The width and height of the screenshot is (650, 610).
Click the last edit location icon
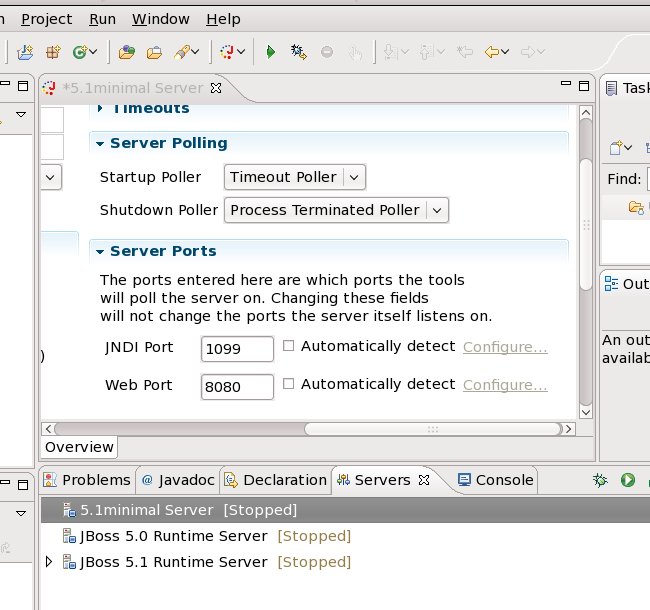[x=465, y=52]
